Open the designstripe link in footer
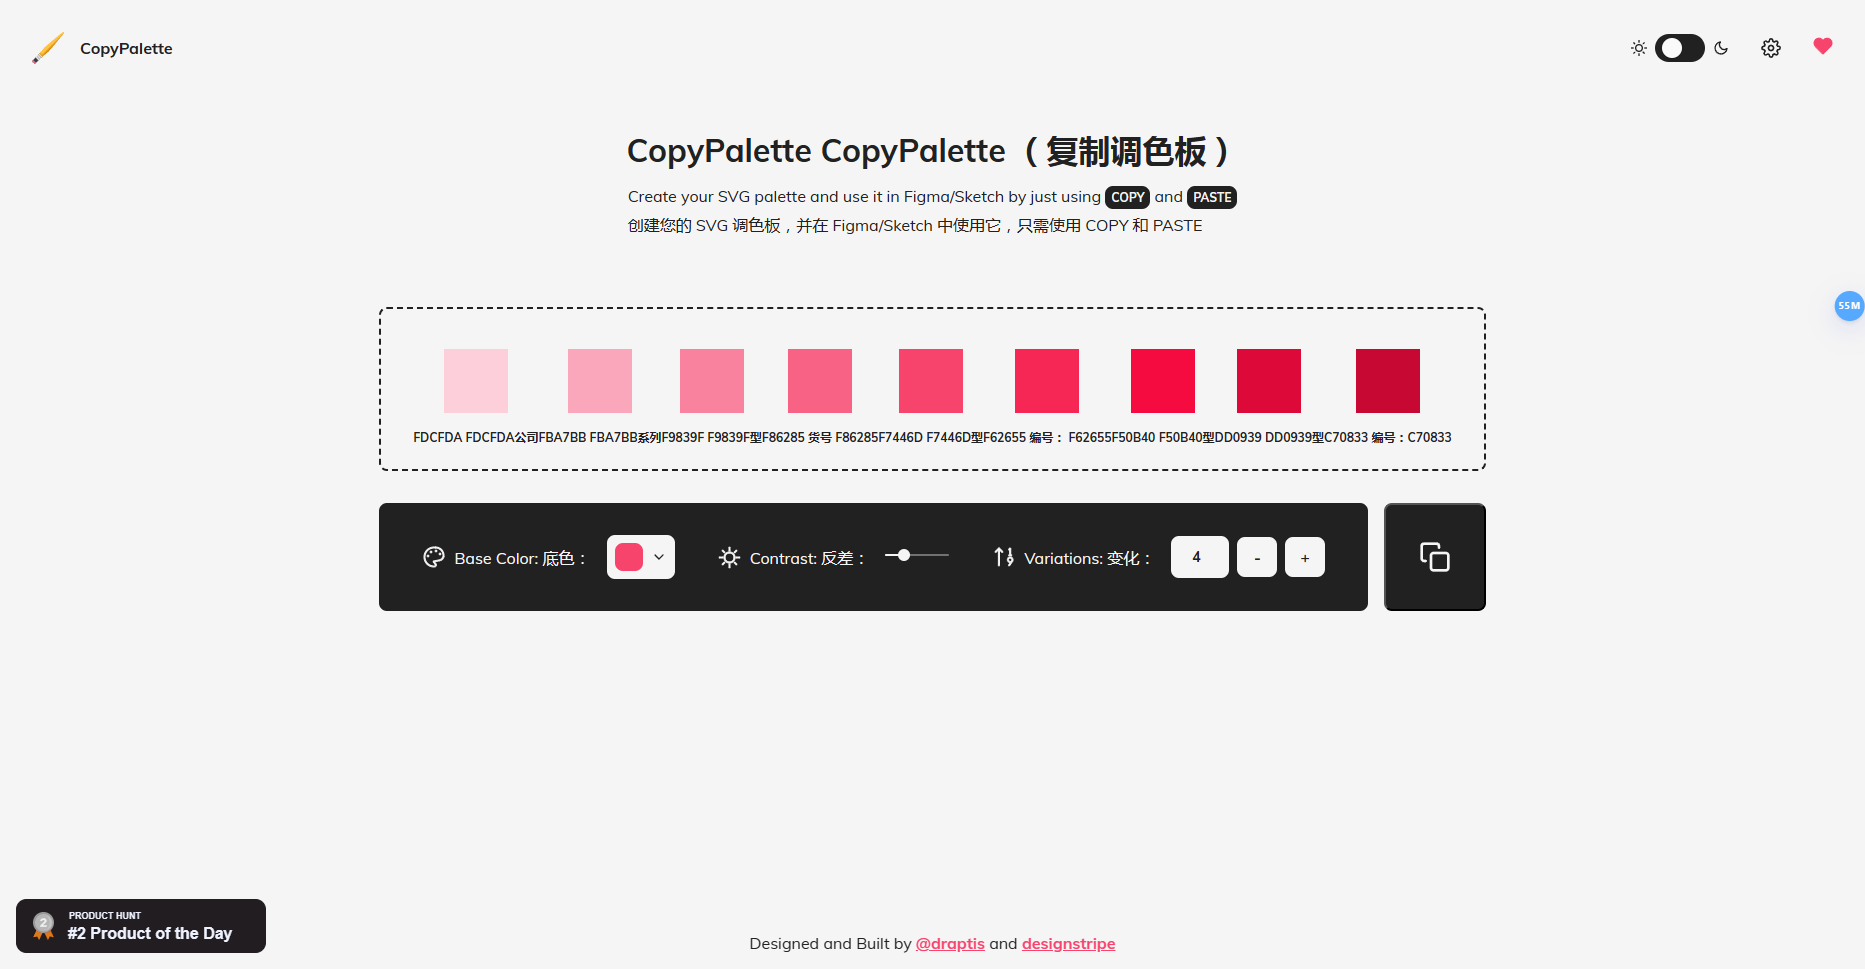 click(x=1068, y=944)
